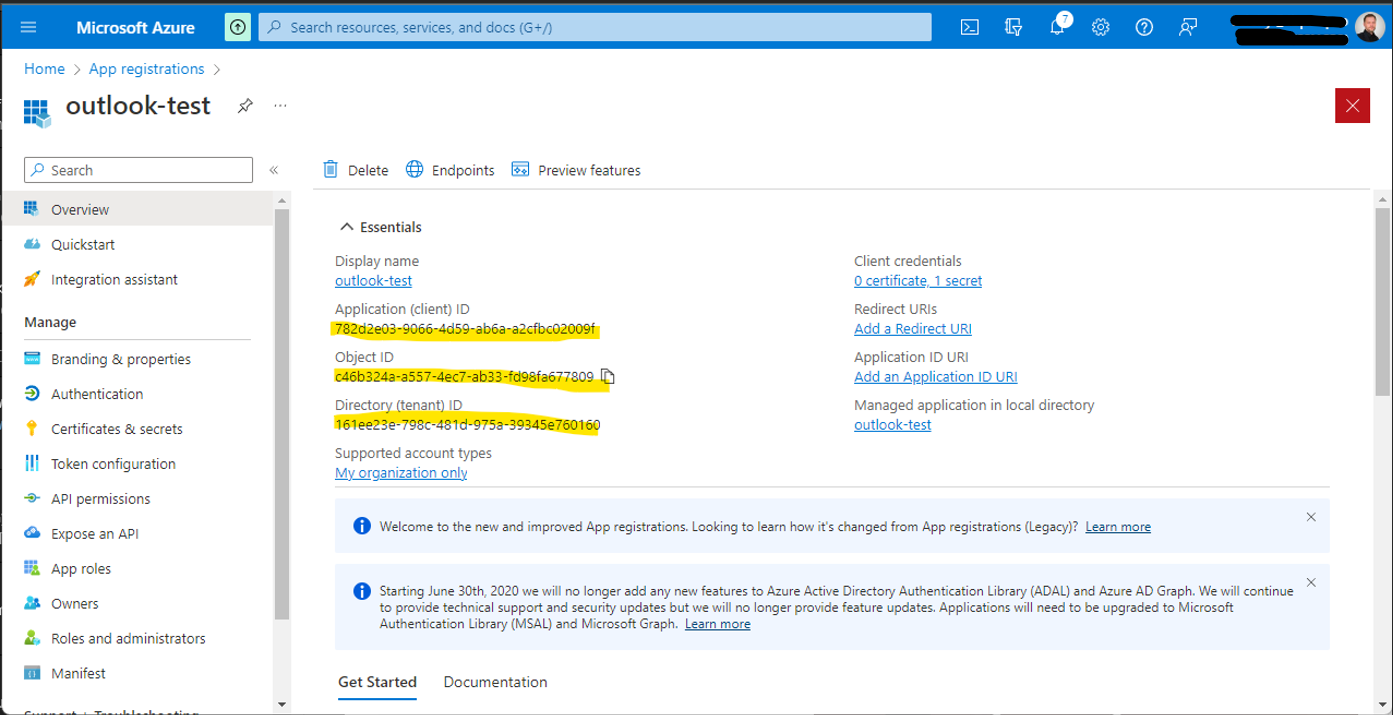Click the Home breadcrumb link
The image size is (1393, 715).
click(44, 69)
